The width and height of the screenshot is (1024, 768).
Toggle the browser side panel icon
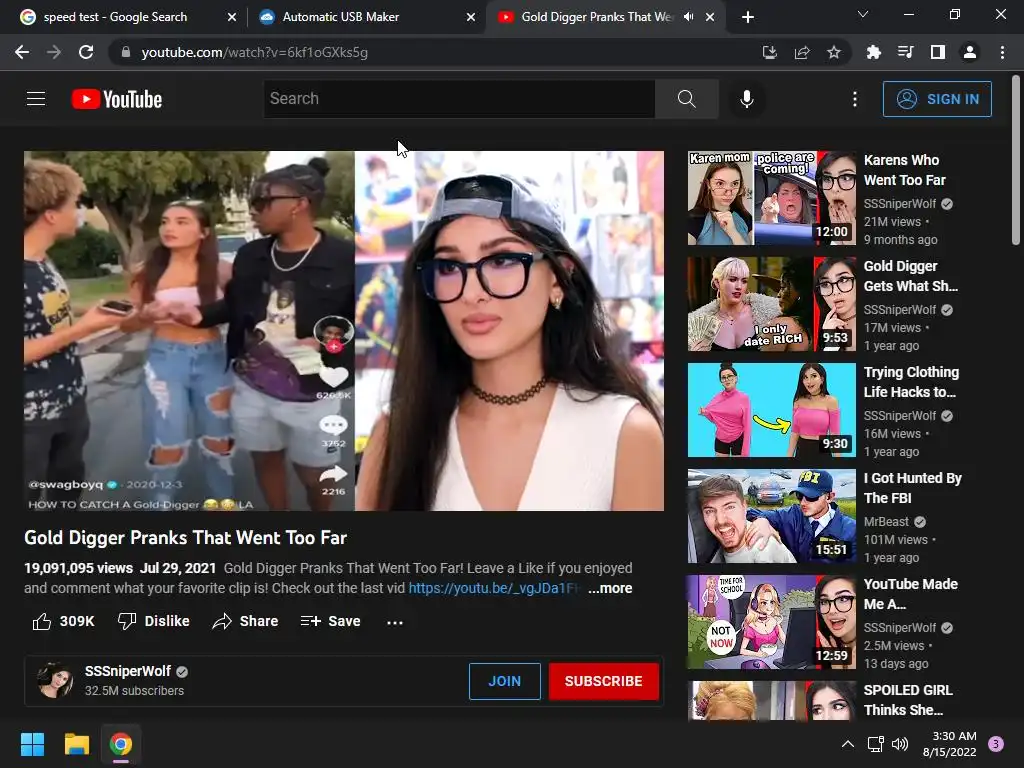(938, 52)
